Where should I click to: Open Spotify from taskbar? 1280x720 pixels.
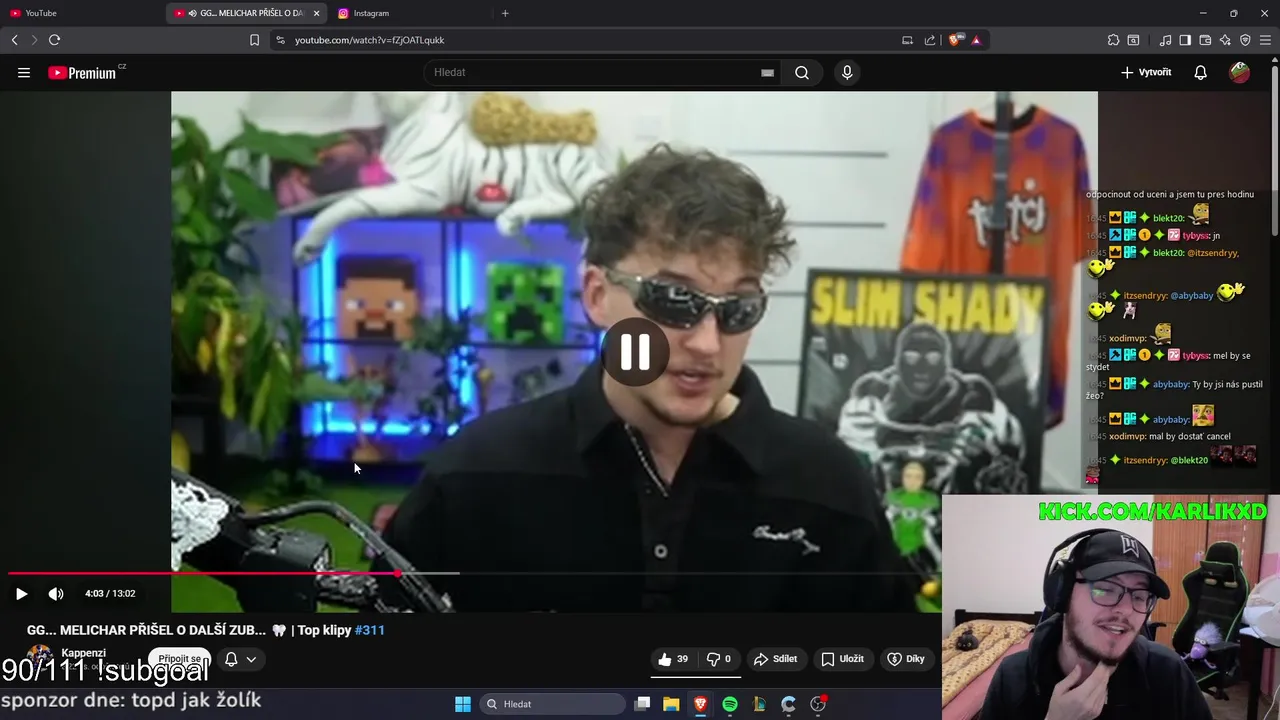(730, 704)
